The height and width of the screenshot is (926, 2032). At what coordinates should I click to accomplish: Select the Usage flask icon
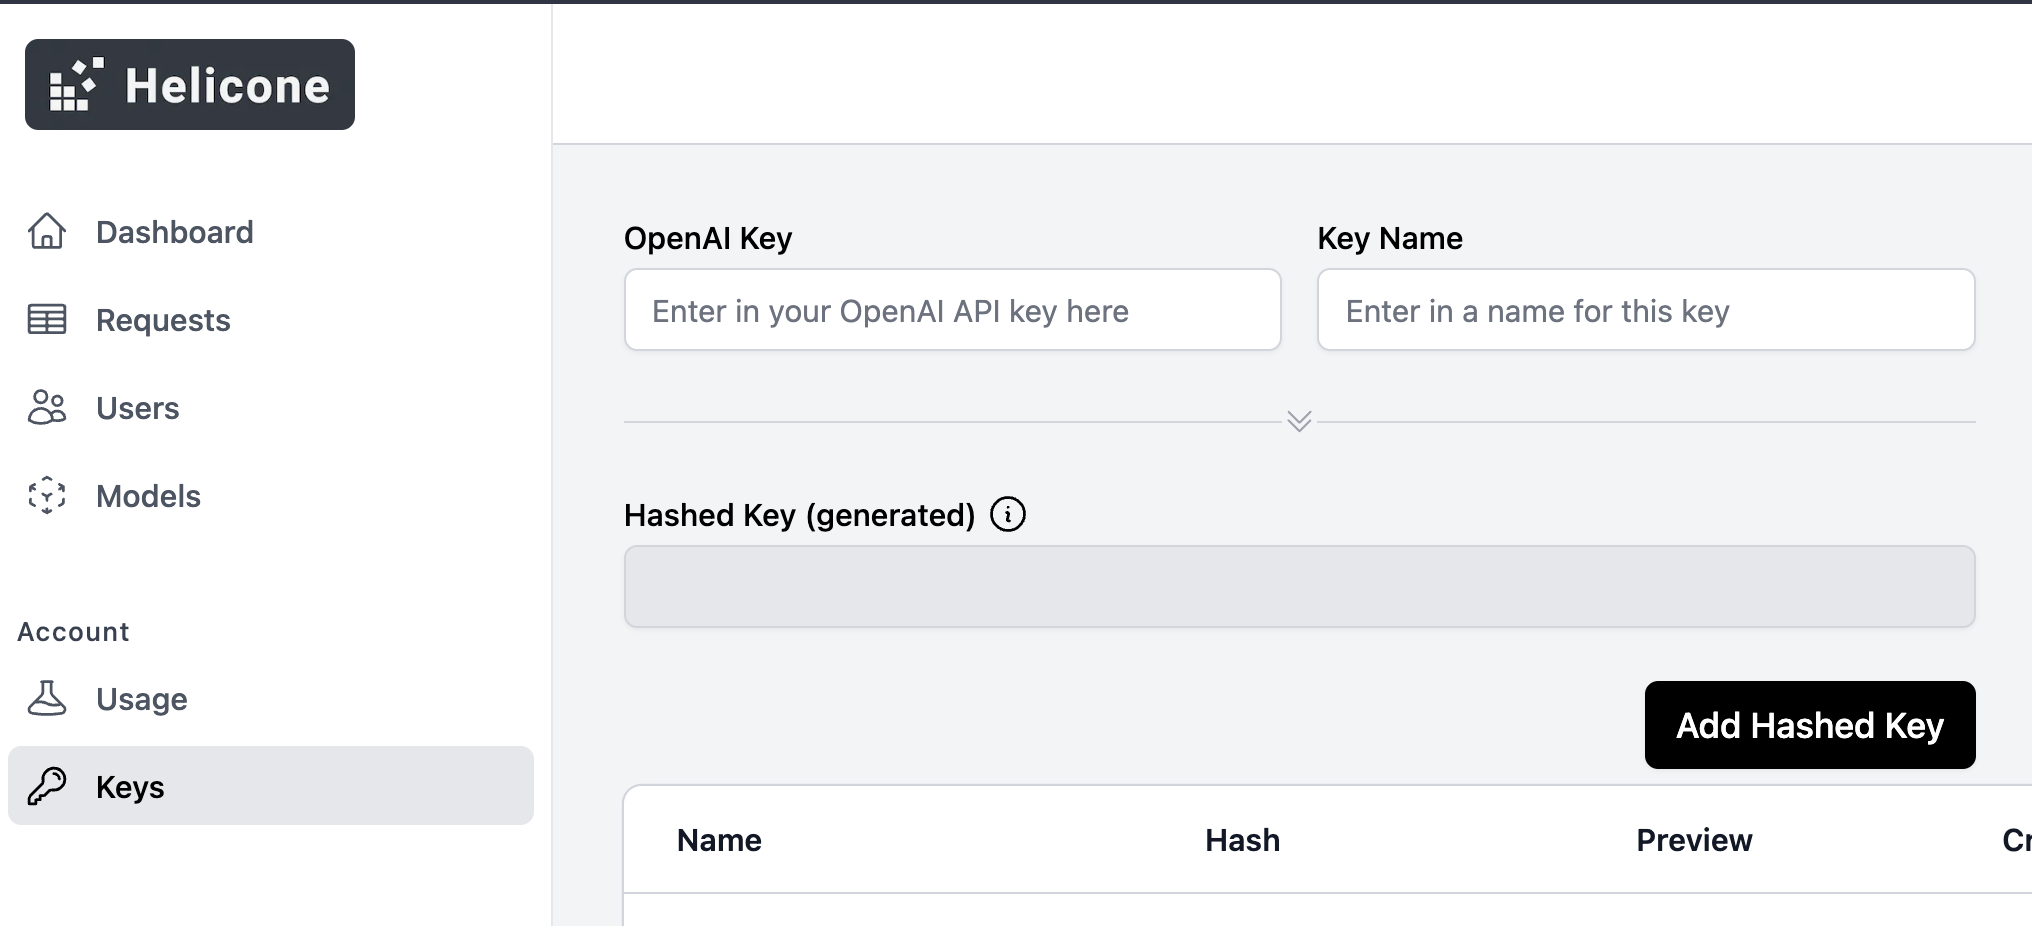tap(46, 699)
